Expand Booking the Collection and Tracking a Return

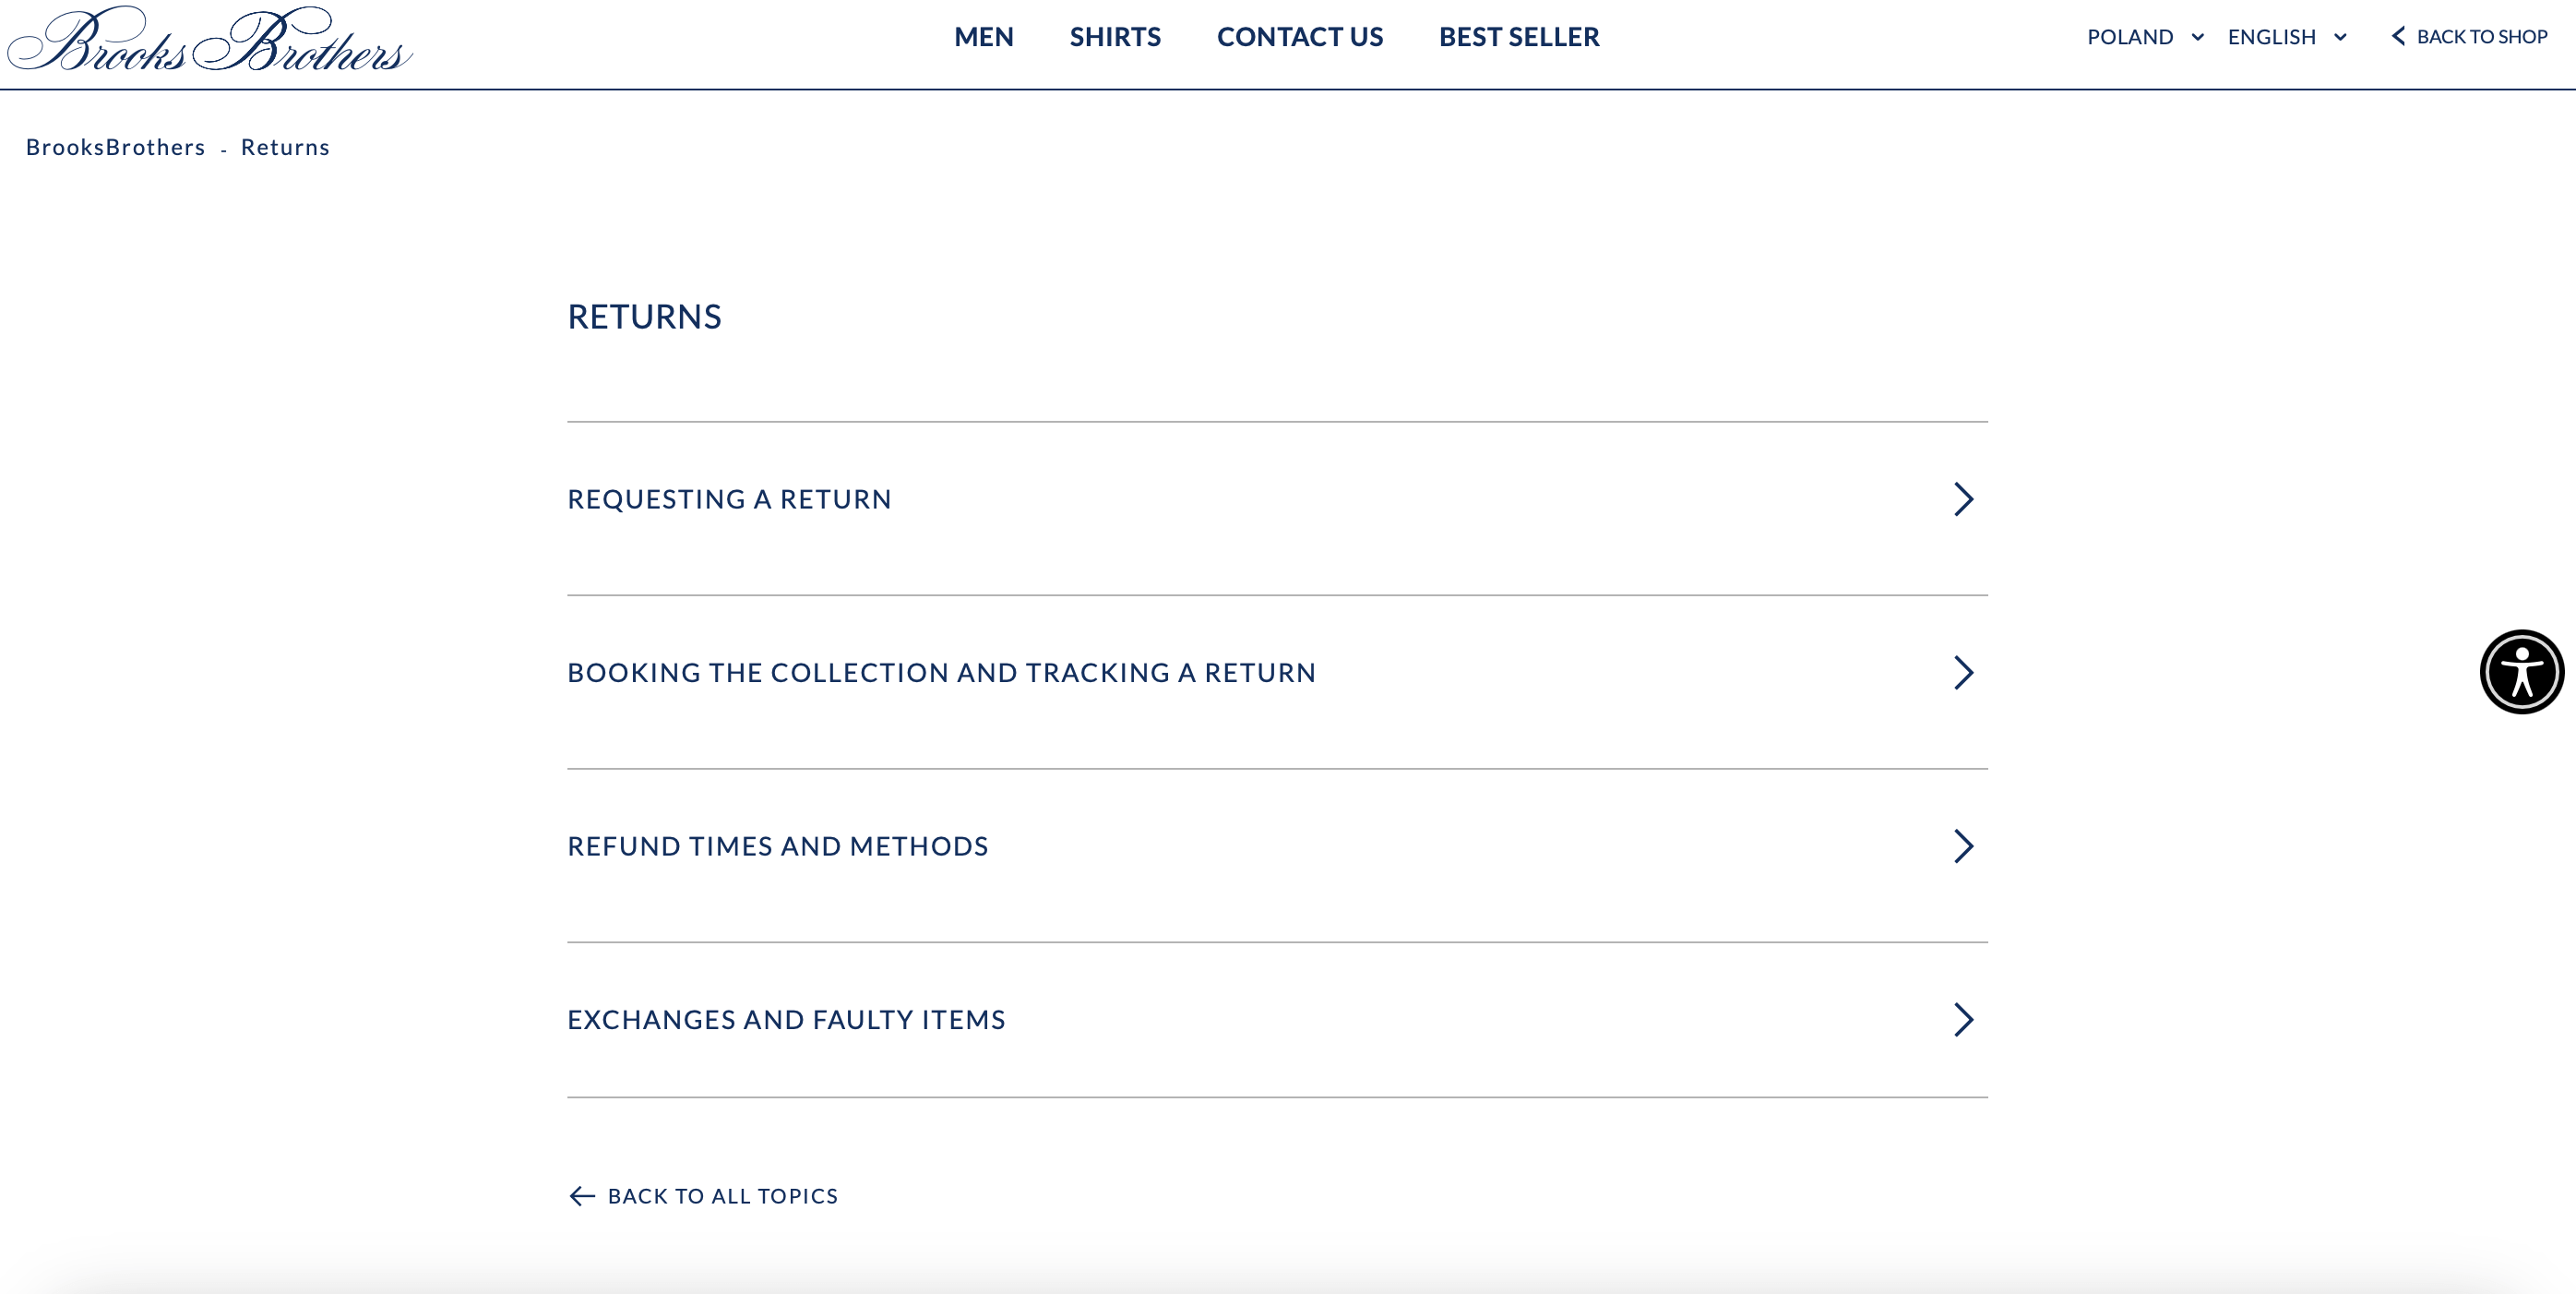coord(1277,673)
